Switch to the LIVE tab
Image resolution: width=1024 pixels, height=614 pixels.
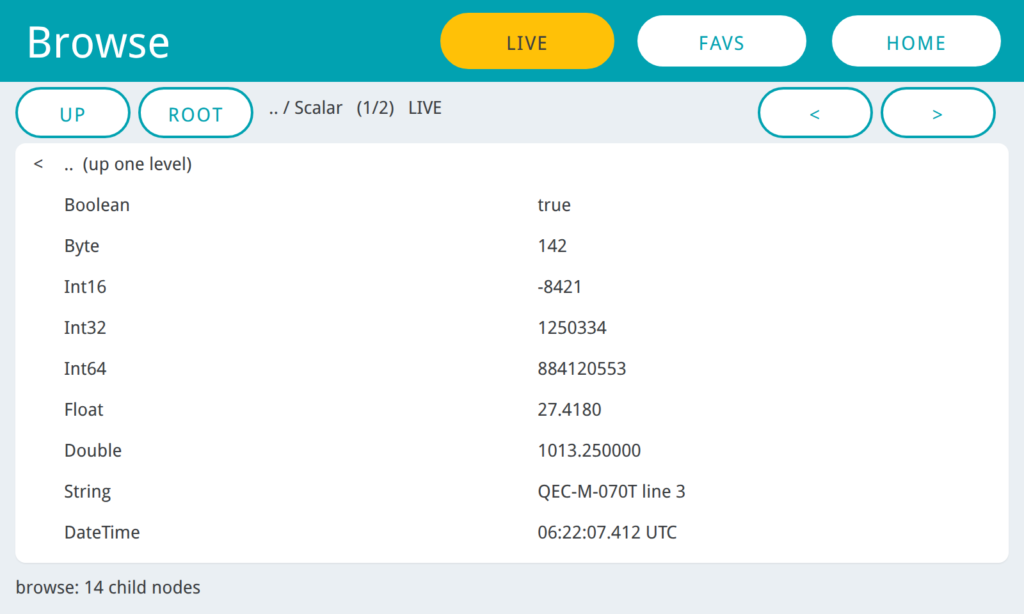(527, 41)
